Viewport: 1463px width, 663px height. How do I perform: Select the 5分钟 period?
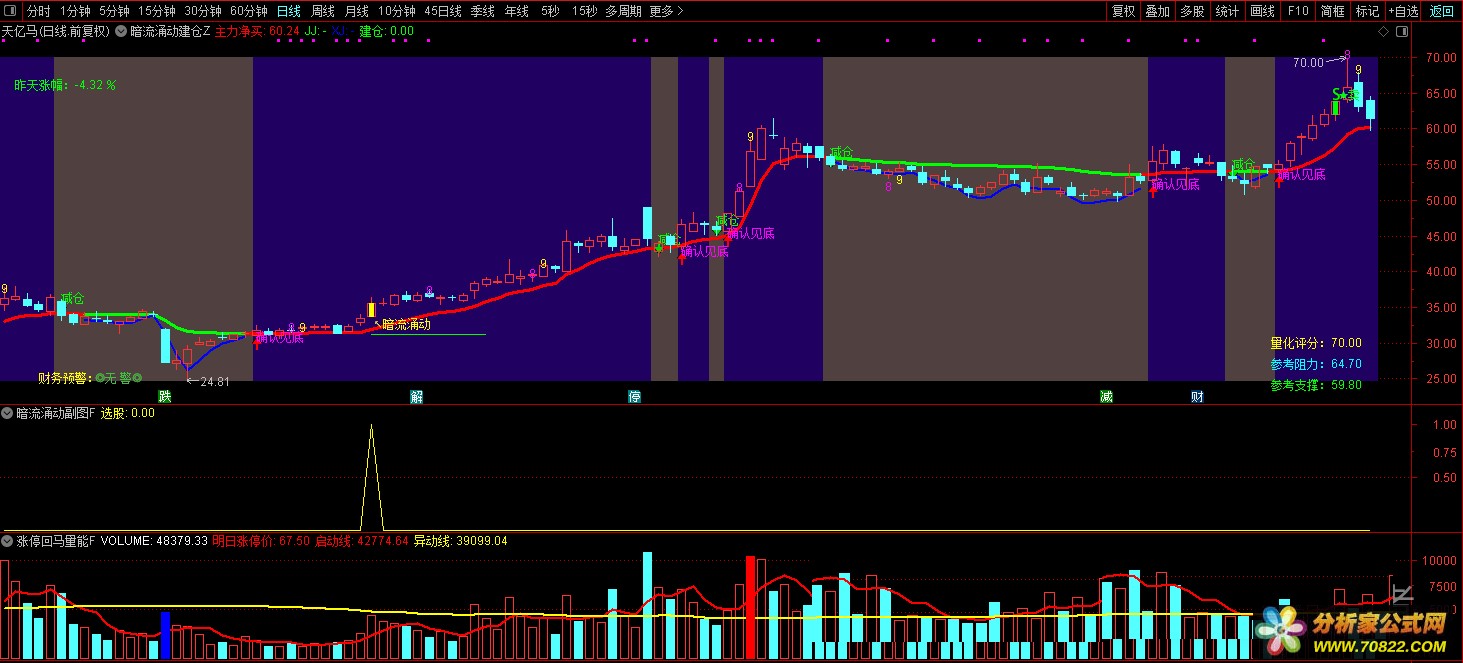point(114,11)
